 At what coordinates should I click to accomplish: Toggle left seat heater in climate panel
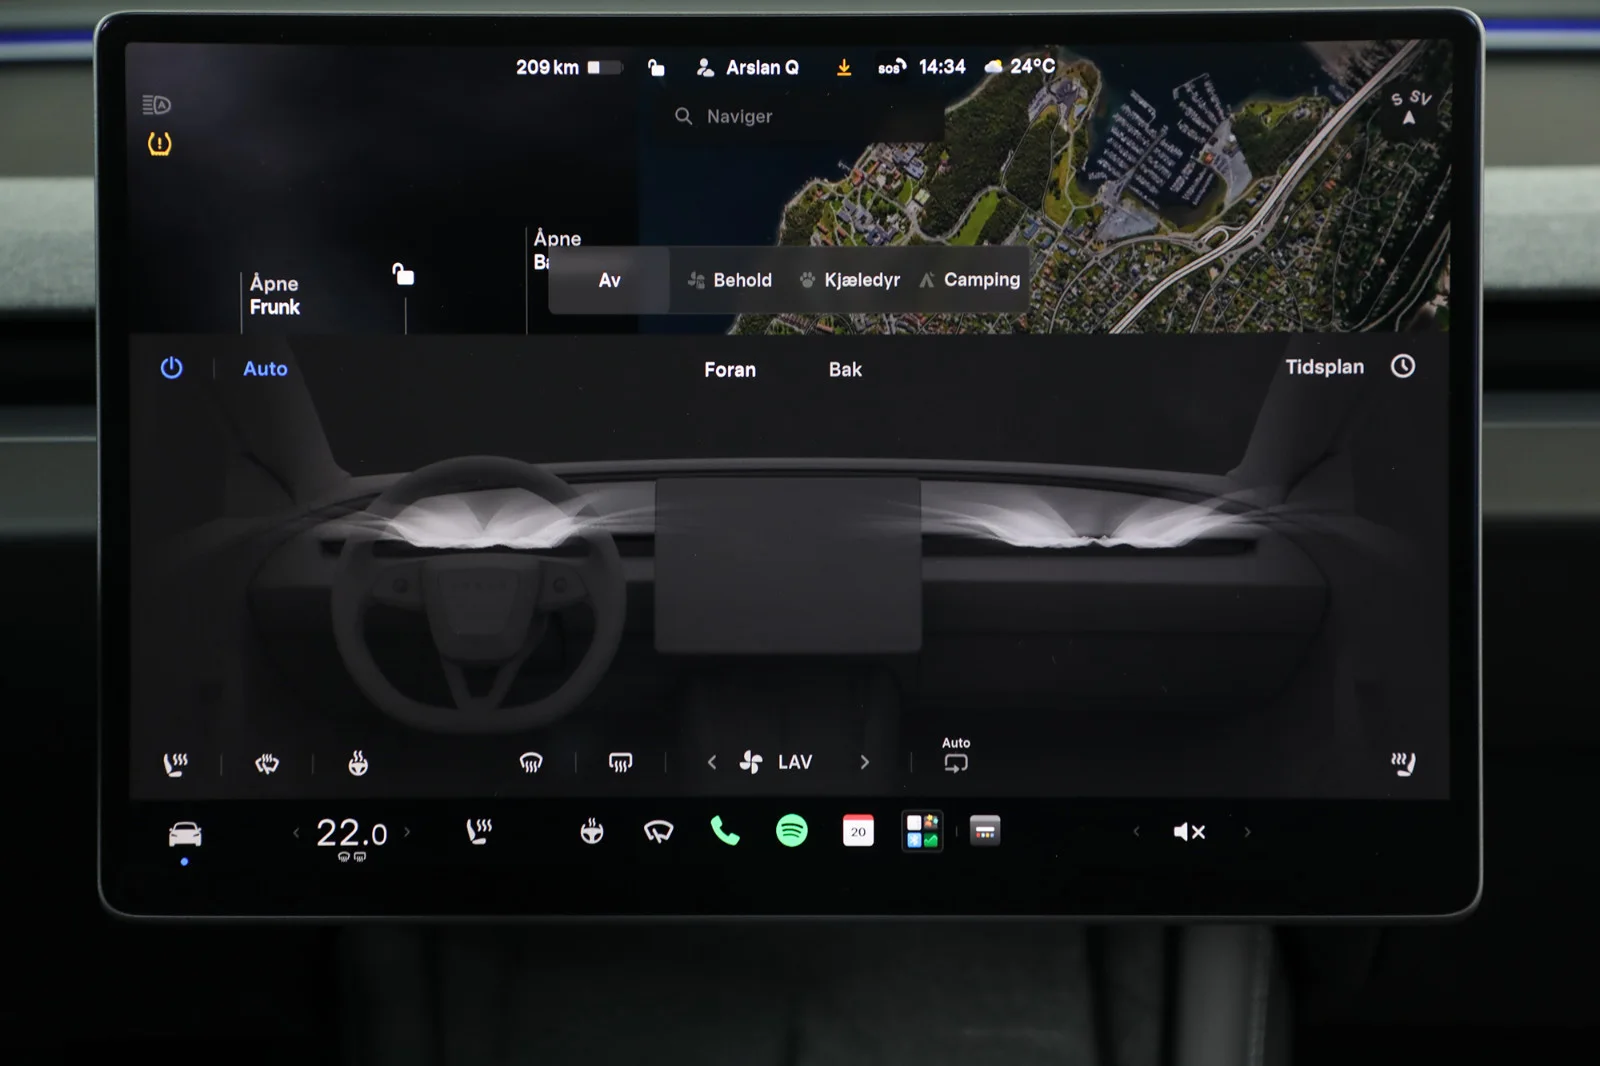[x=176, y=764]
